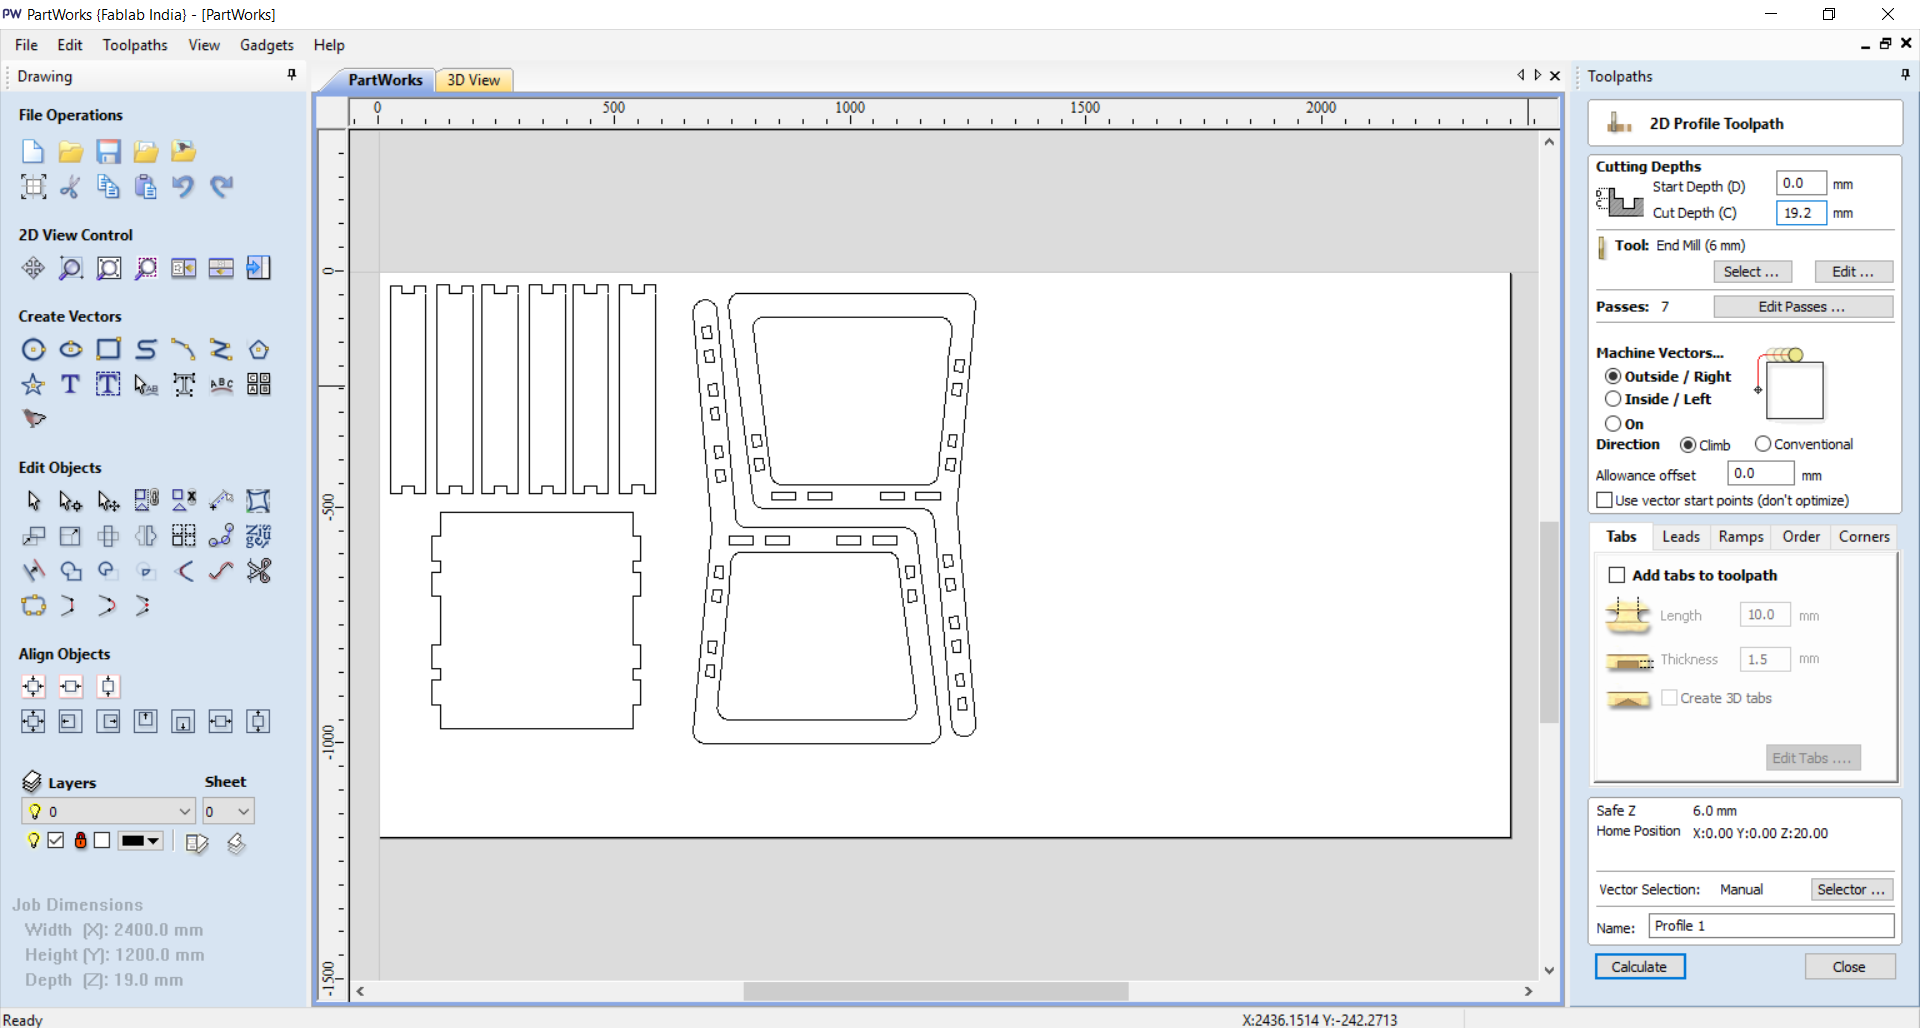Open the bitmap trace bird icon
The image size is (1920, 1028).
[x=33, y=419]
